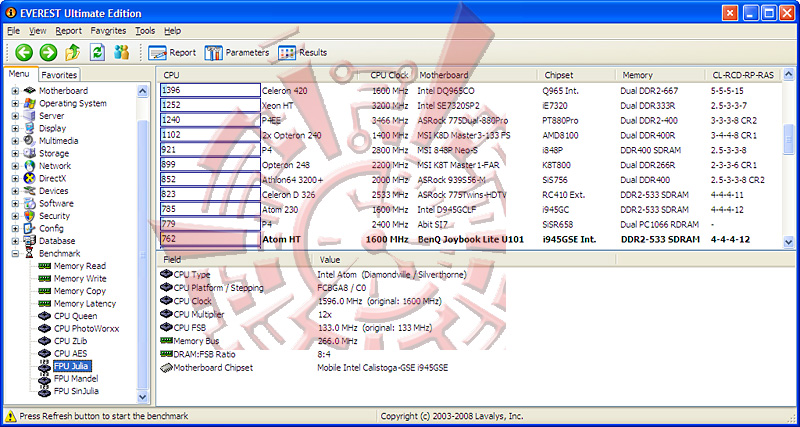
Task: Click the CL-RCD-RP-RAS column header
Action: (x=743, y=75)
